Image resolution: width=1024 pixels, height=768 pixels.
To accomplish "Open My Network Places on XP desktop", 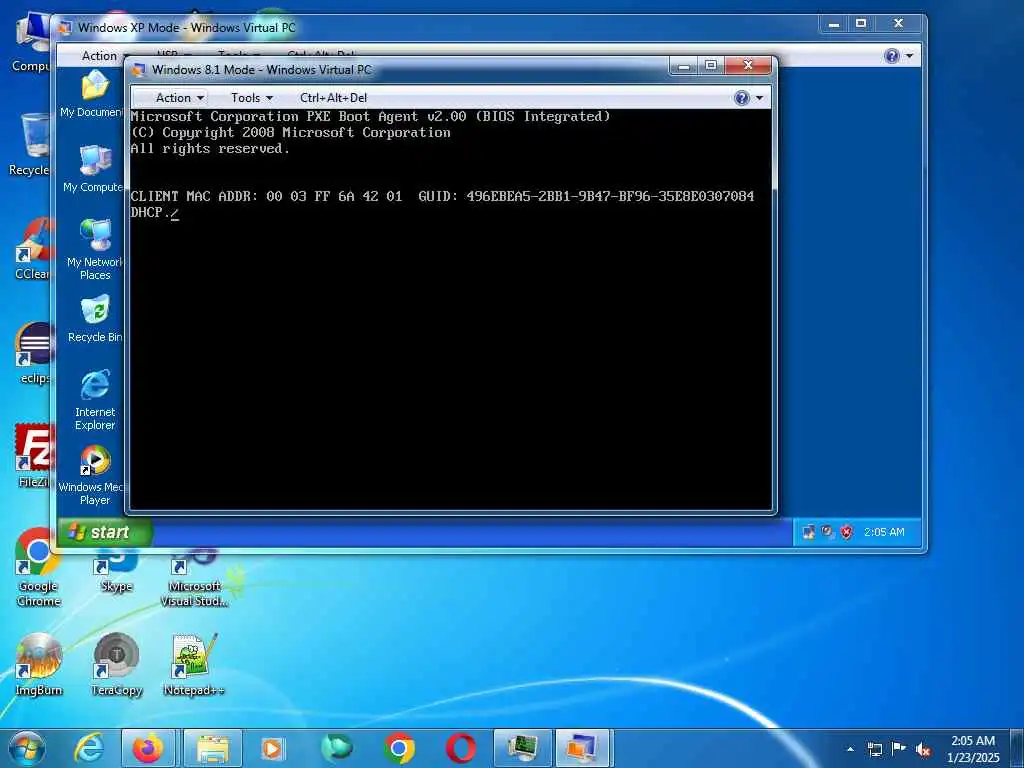I will pyautogui.click(x=95, y=249).
